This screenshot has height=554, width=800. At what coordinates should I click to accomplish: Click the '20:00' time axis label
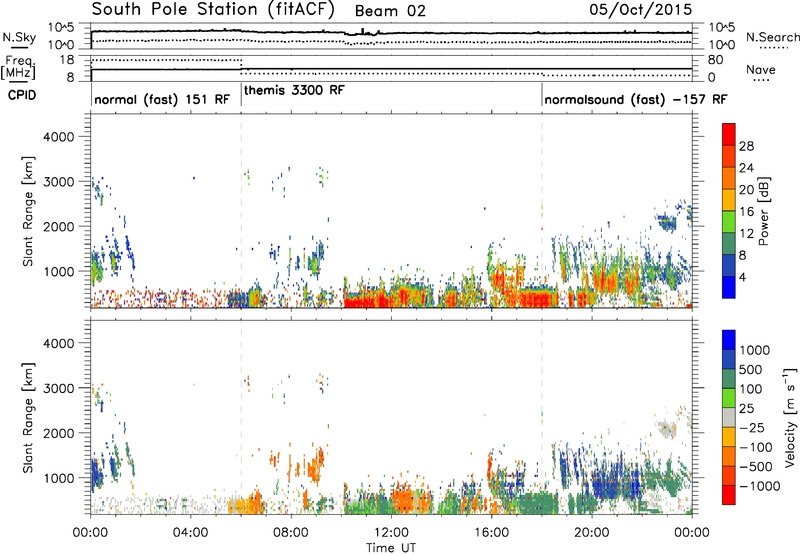coord(591,533)
